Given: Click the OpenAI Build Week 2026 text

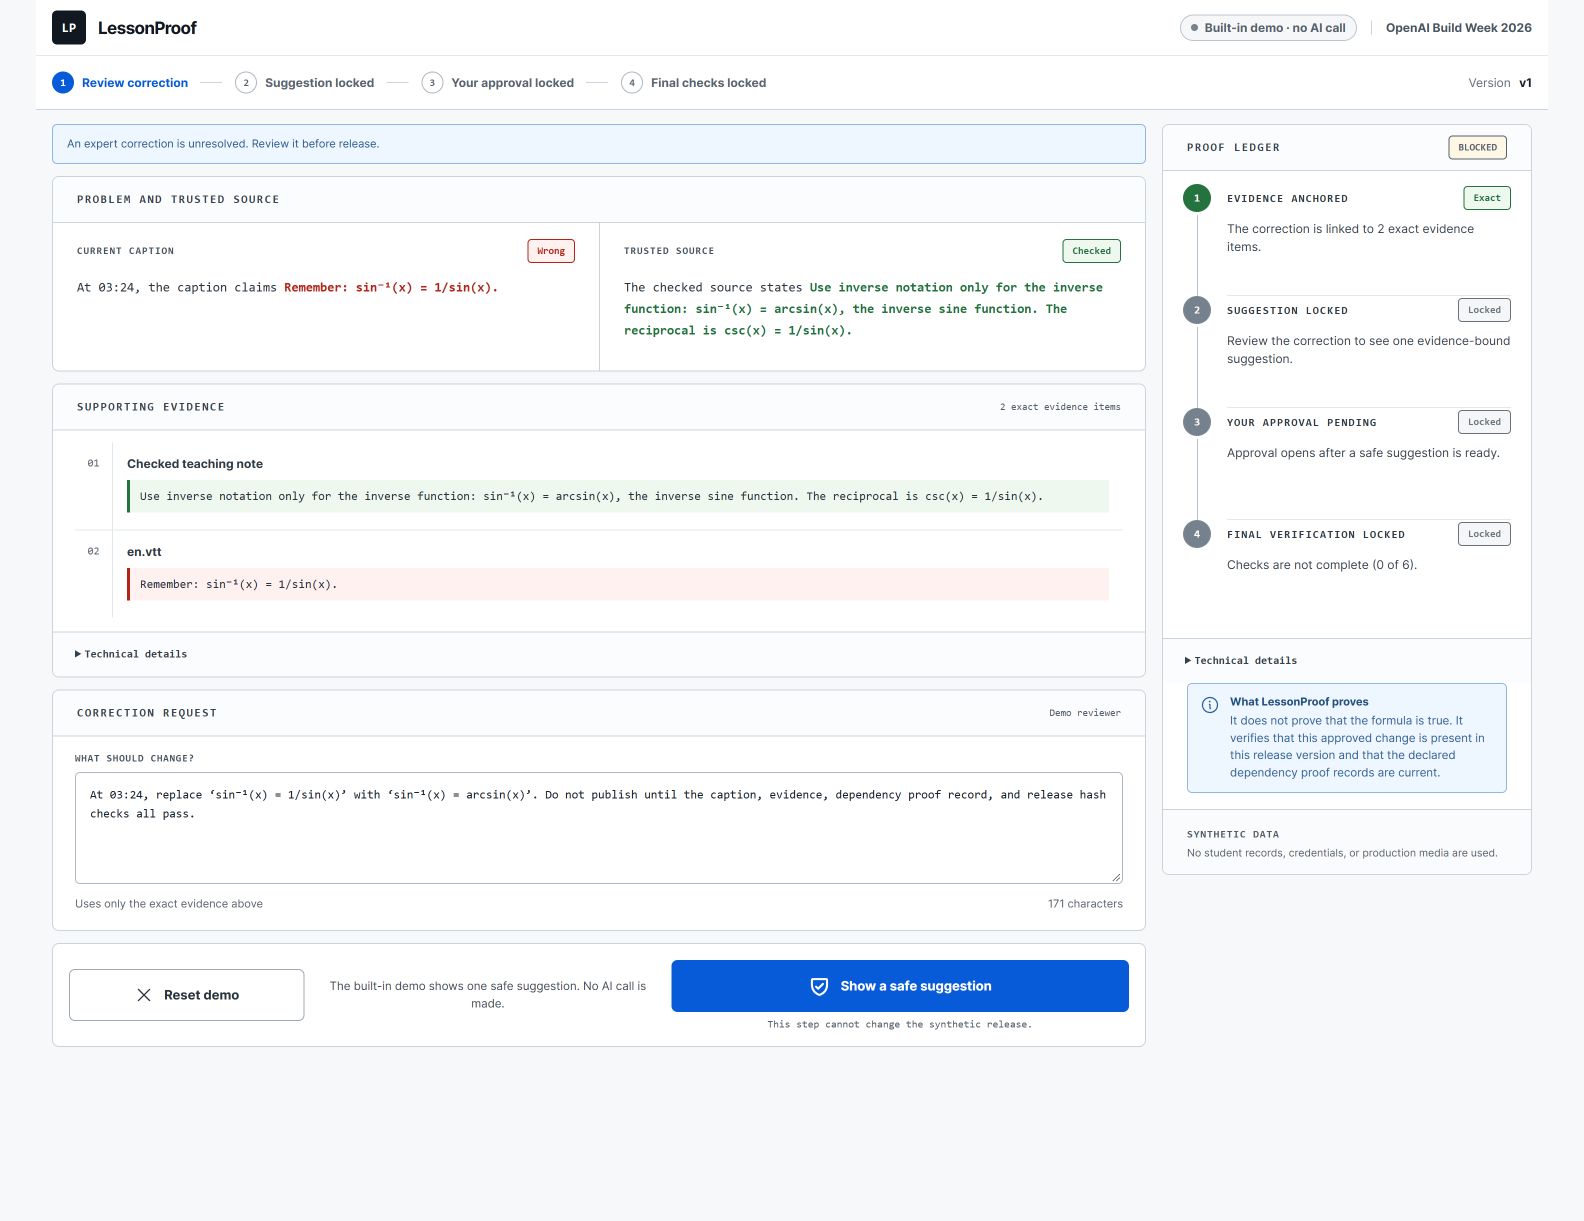Looking at the screenshot, I should tap(1458, 28).
